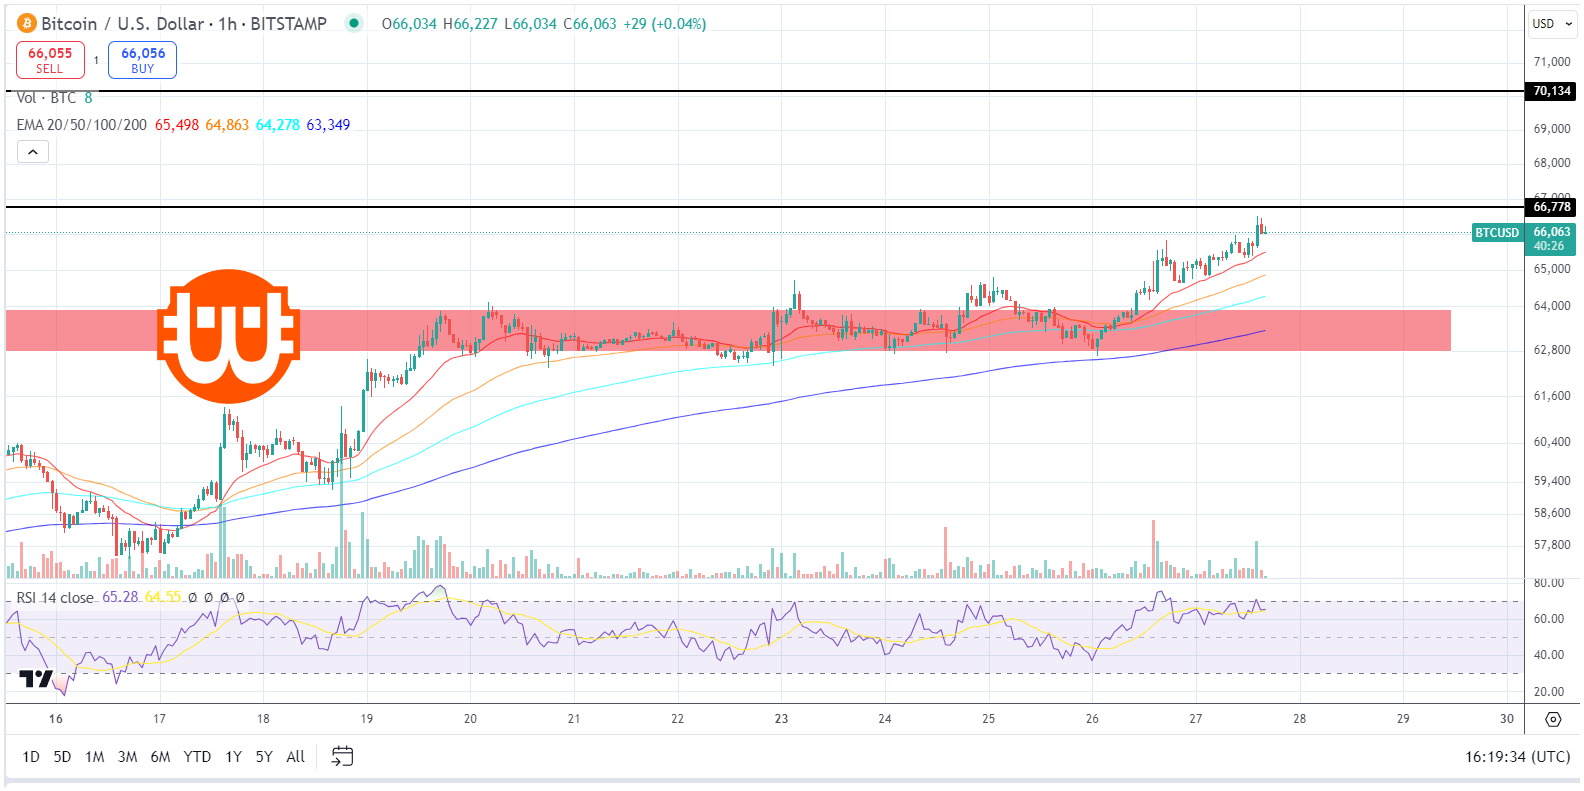
Task: Click the 70,134 price axis label
Action: (x=1552, y=91)
